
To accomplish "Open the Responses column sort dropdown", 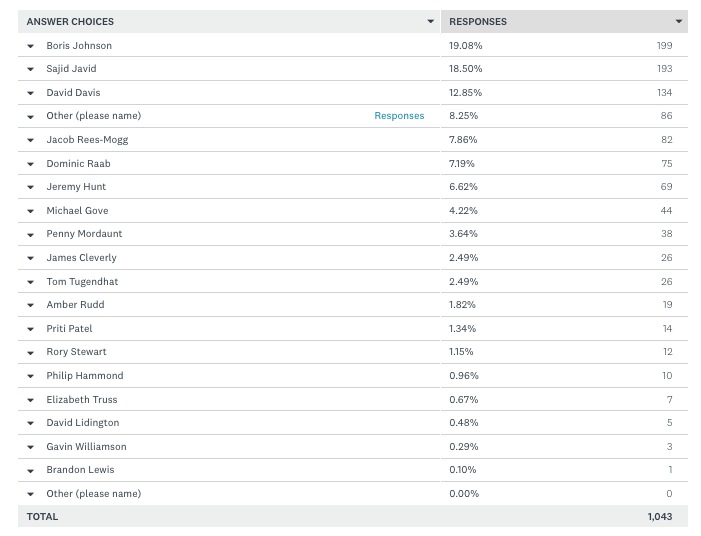I will [679, 21].
